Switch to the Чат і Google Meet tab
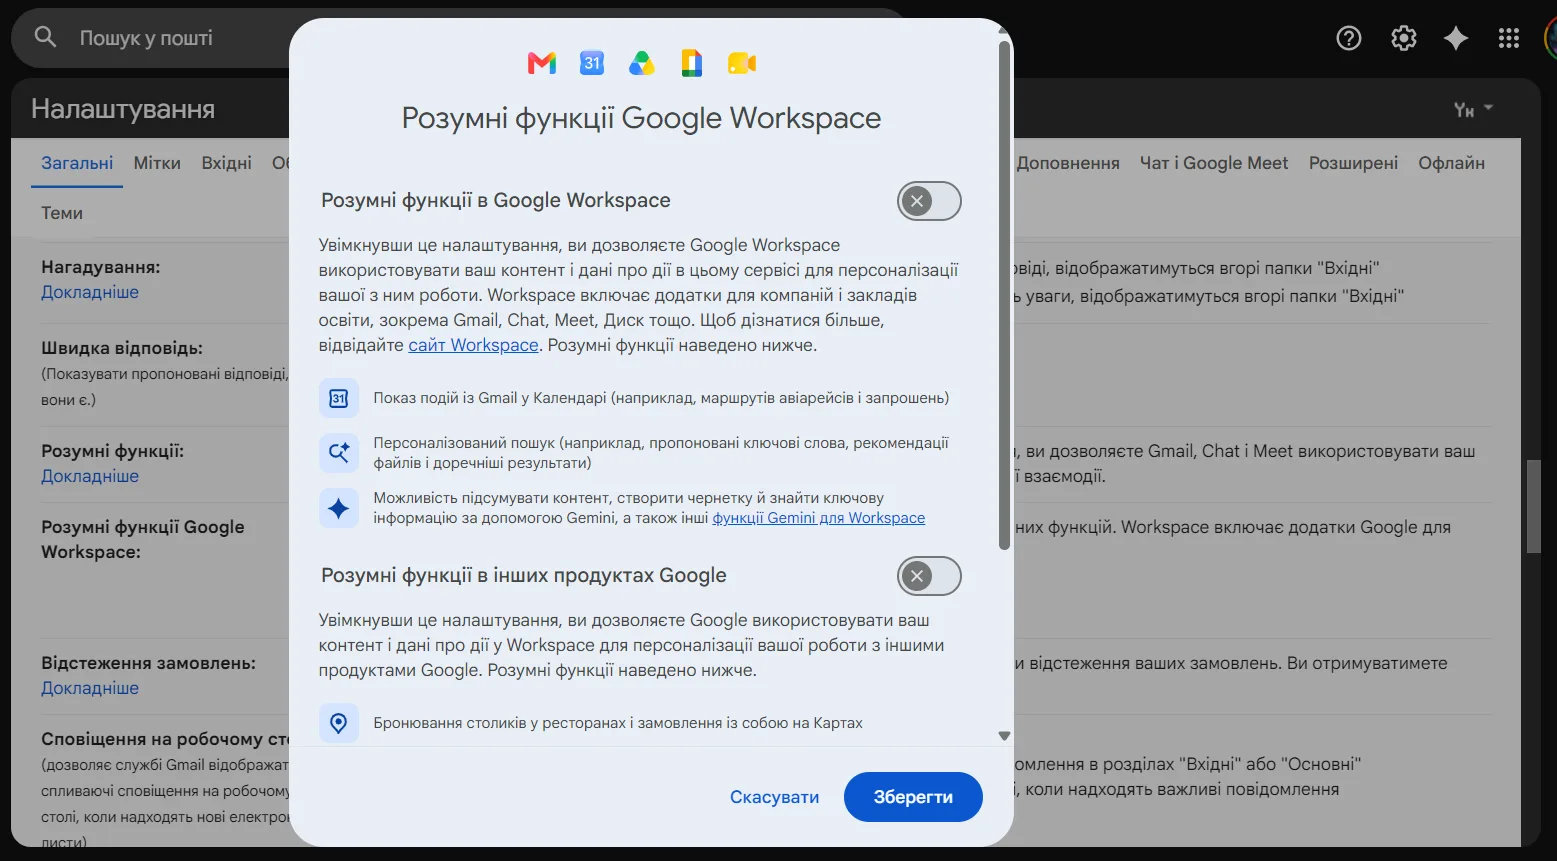Screen dimensions: 1557x861 point(1214,163)
